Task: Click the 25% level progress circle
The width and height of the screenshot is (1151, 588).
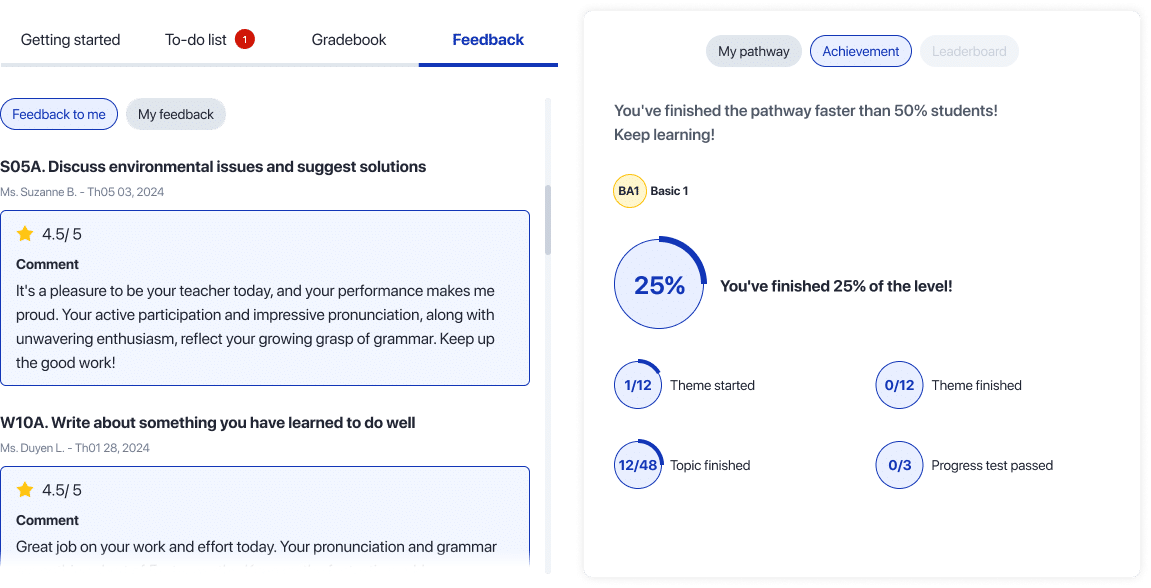Action: tap(659, 285)
